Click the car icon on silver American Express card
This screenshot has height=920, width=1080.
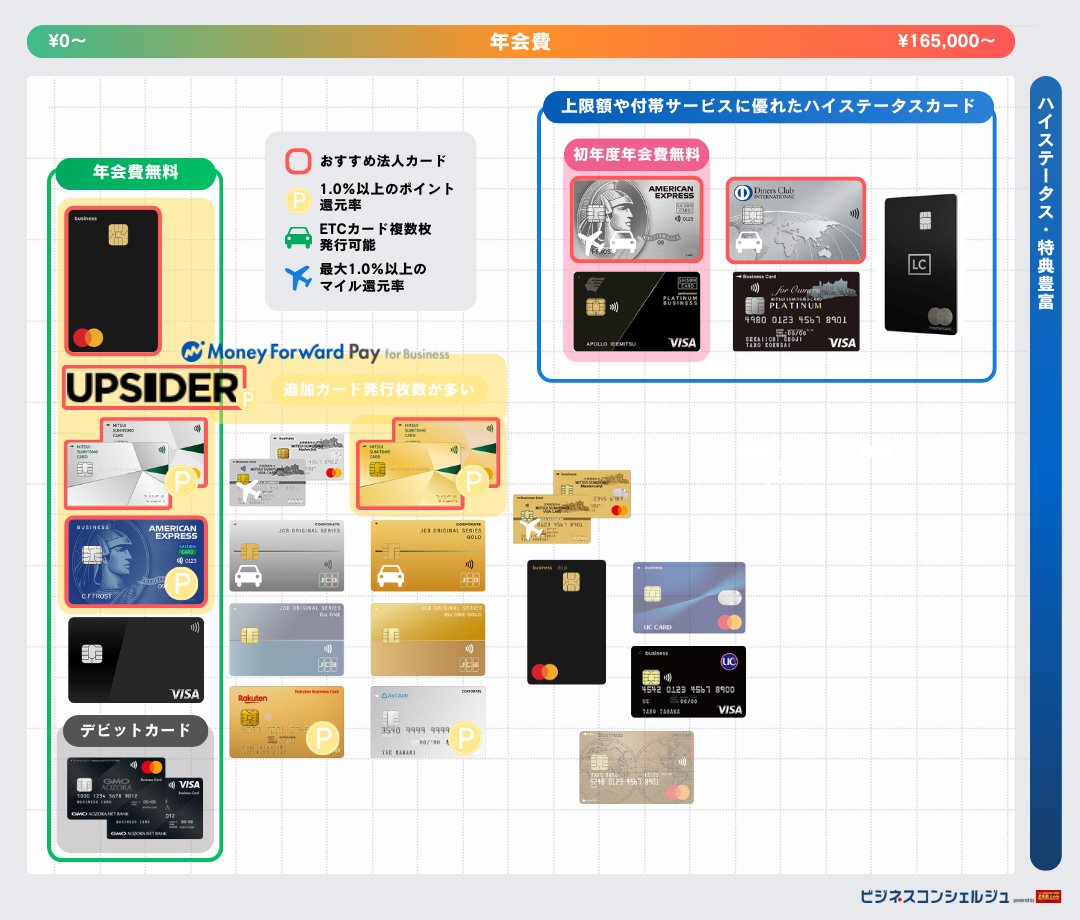pyautogui.click(x=622, y=241)
